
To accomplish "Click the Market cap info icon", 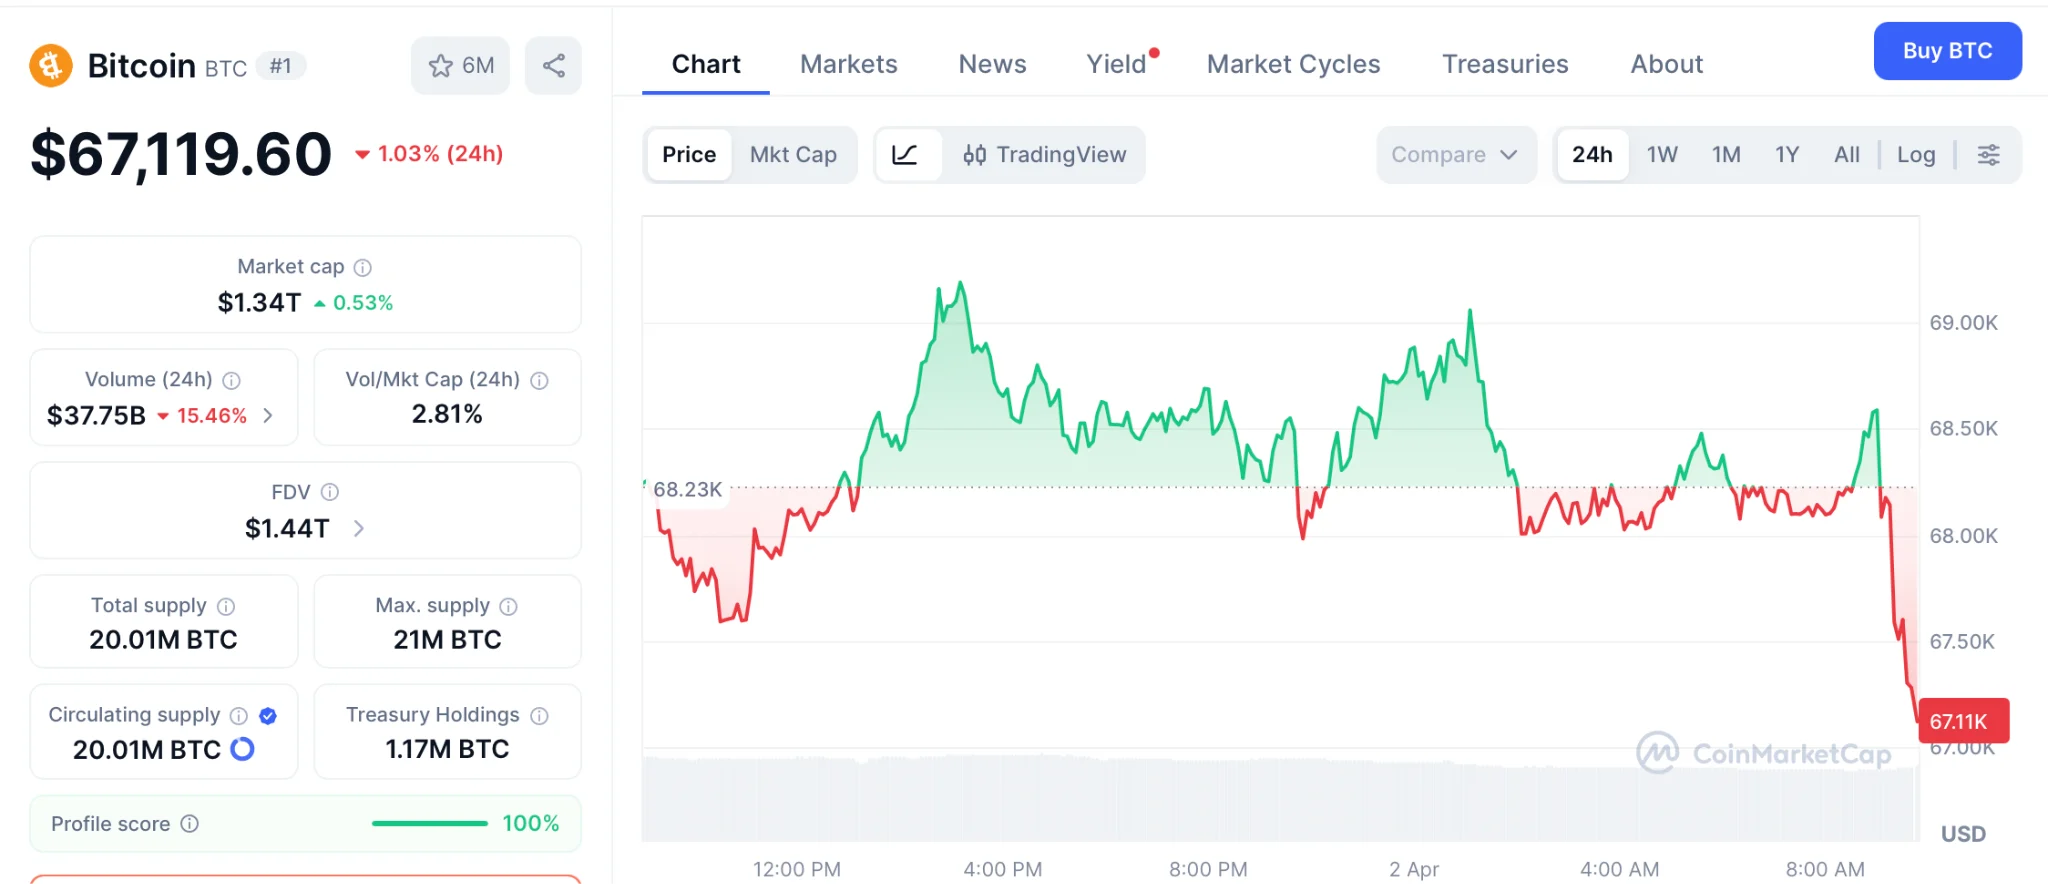I will tap(362, 267).
